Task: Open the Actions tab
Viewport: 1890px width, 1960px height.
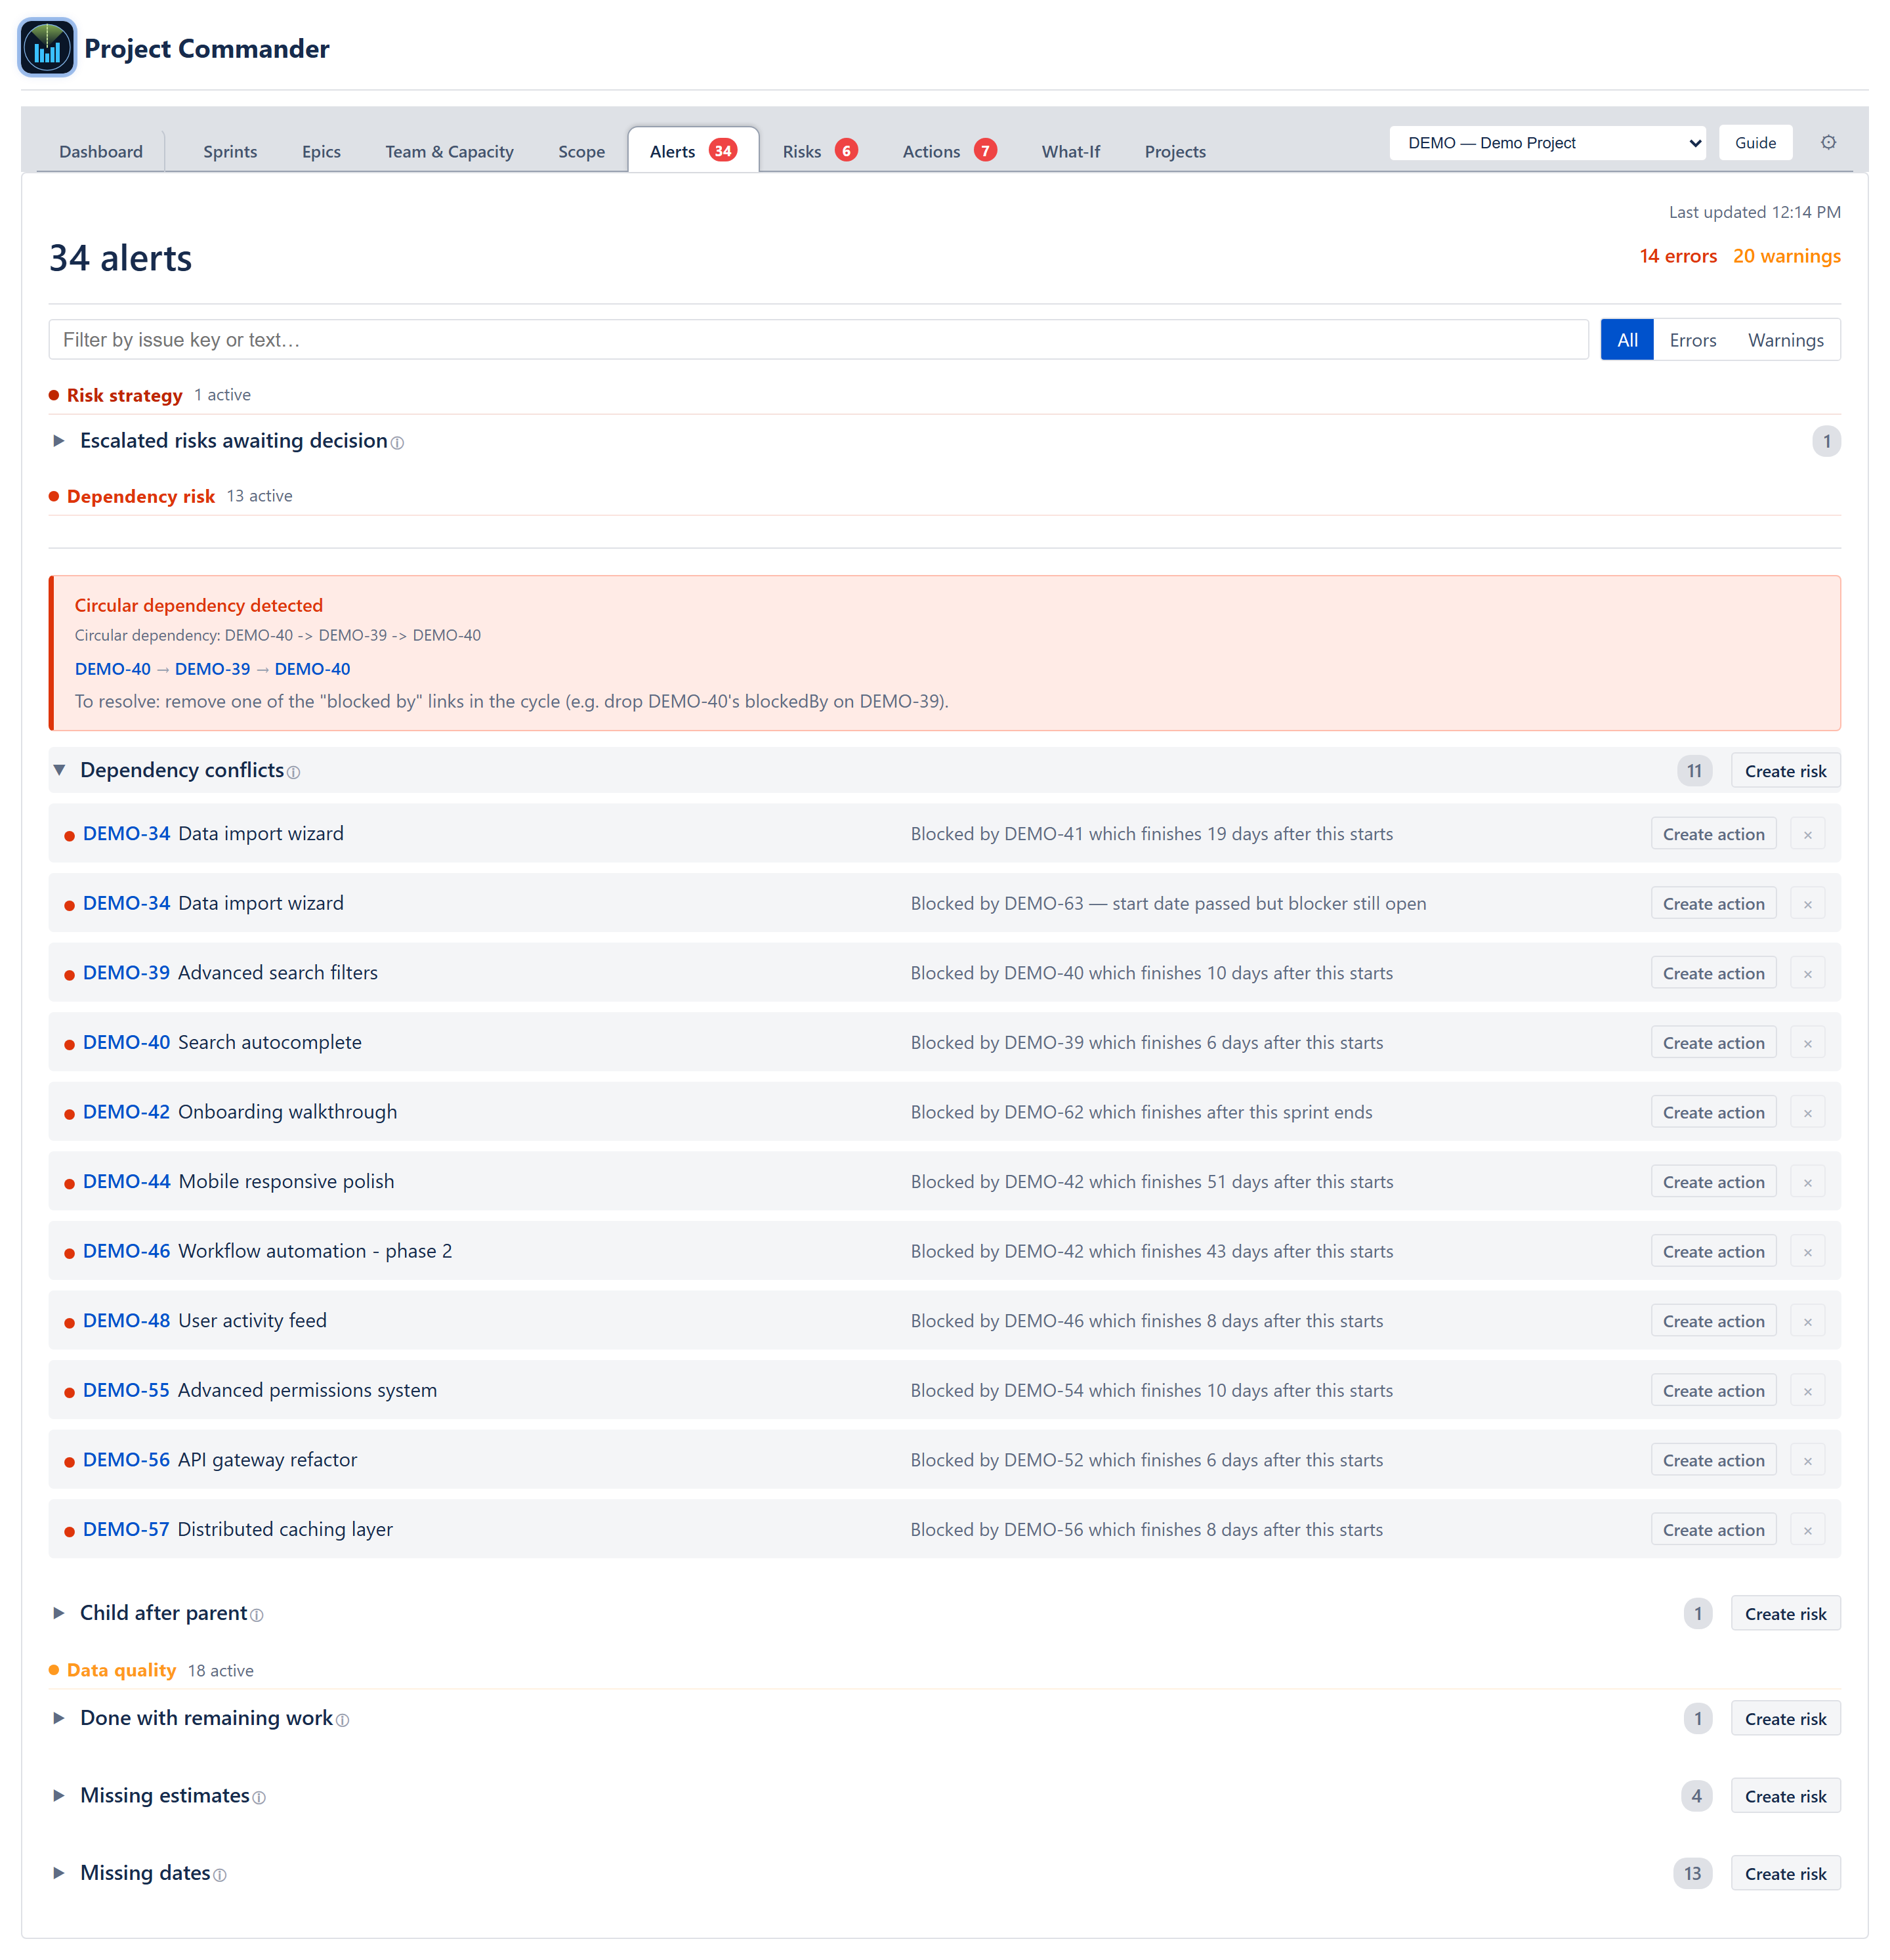Action: coord(948,151)
